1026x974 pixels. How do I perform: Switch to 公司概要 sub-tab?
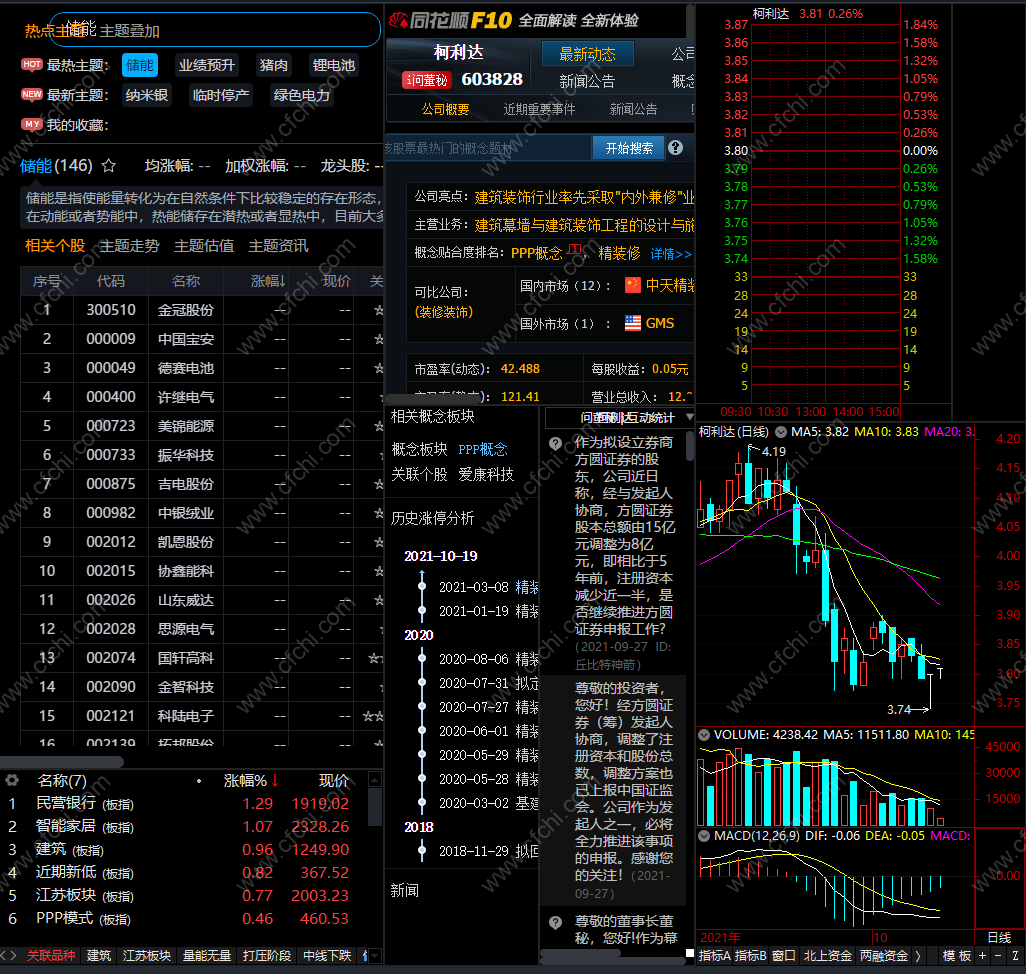445,109
